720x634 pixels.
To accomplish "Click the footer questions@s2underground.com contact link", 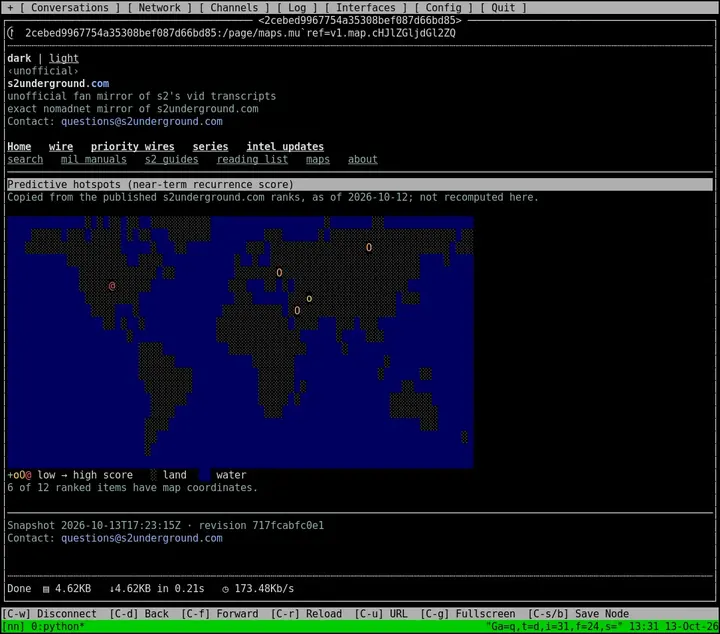I will tap(142, 538).
